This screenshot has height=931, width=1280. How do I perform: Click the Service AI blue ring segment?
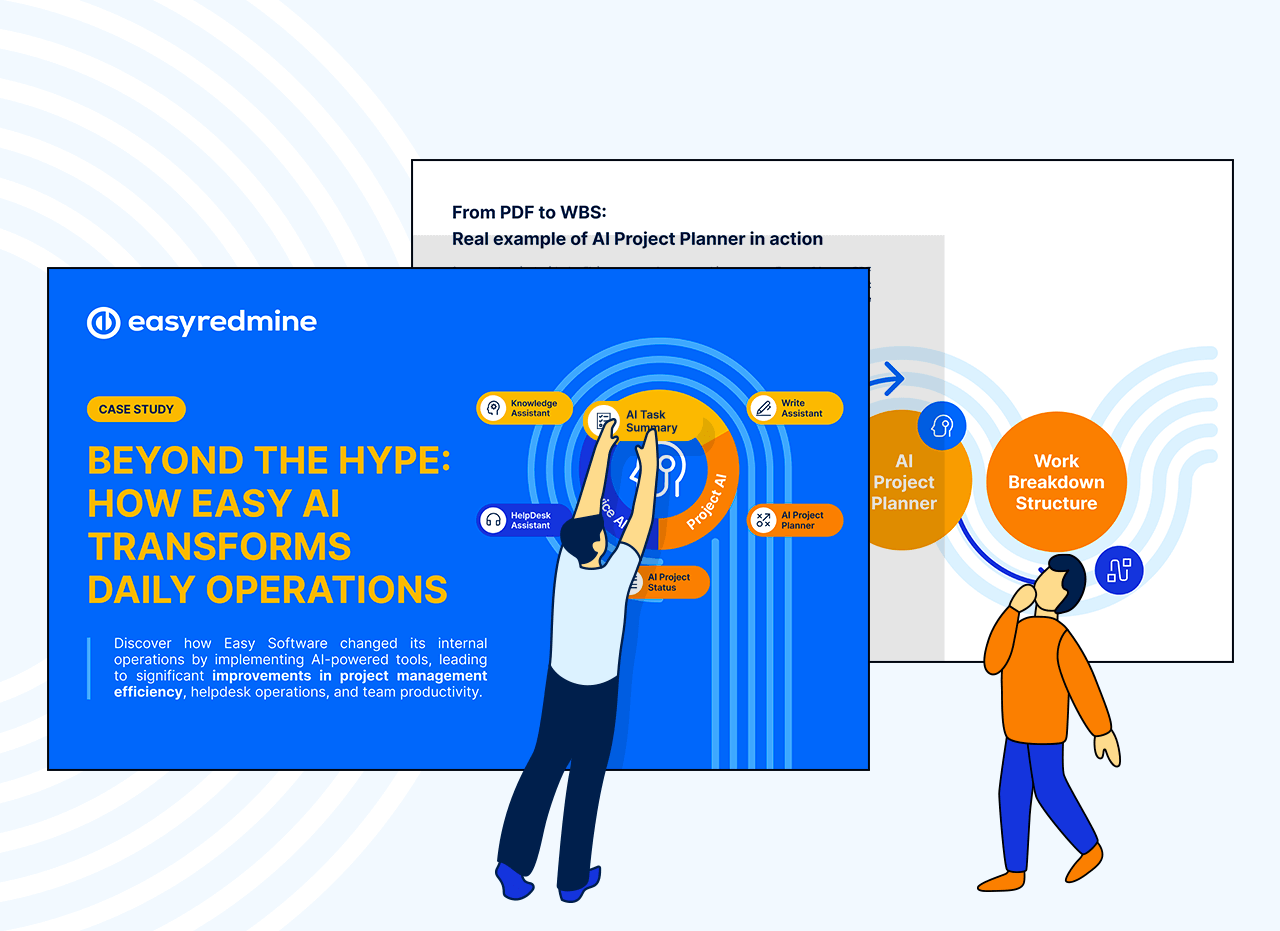(606, 520)
